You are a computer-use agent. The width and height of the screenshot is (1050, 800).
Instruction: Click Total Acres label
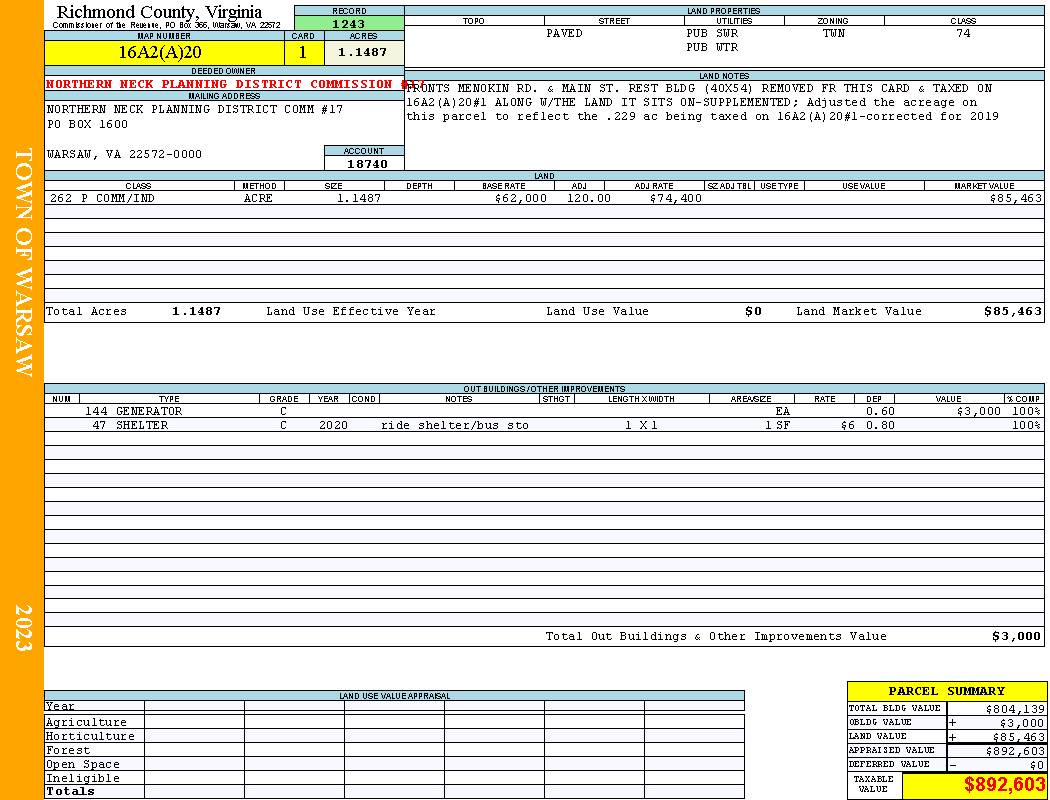(x=86, y=311)
